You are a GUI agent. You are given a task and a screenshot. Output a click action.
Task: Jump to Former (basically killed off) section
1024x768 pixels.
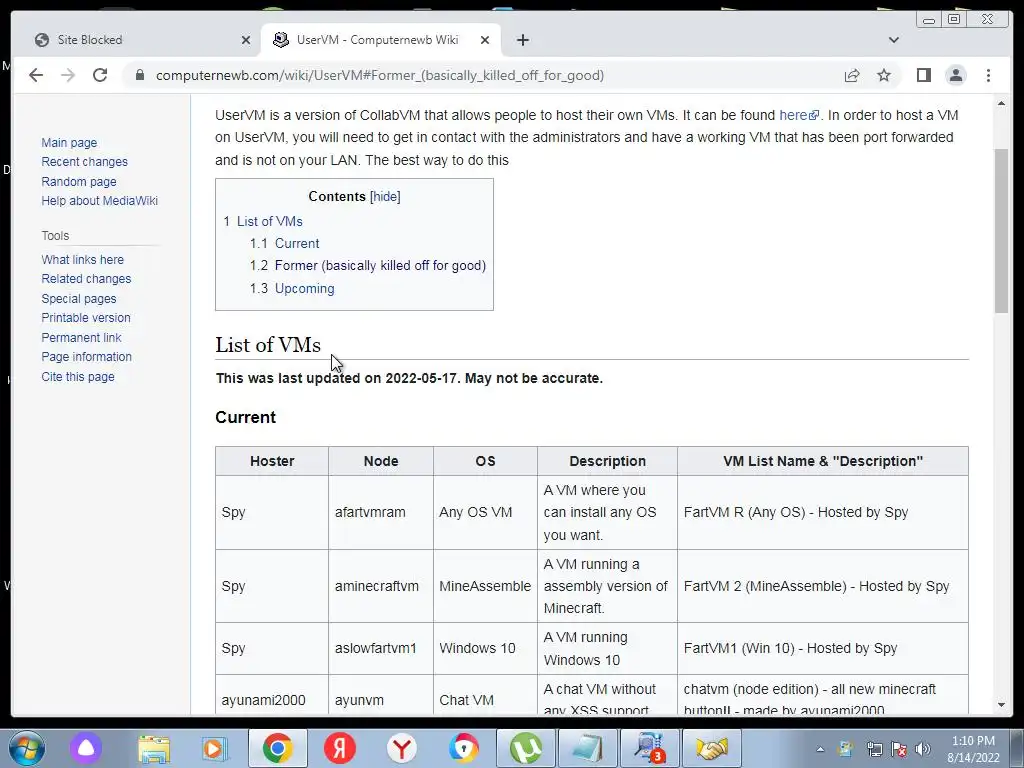coord(380,265)
